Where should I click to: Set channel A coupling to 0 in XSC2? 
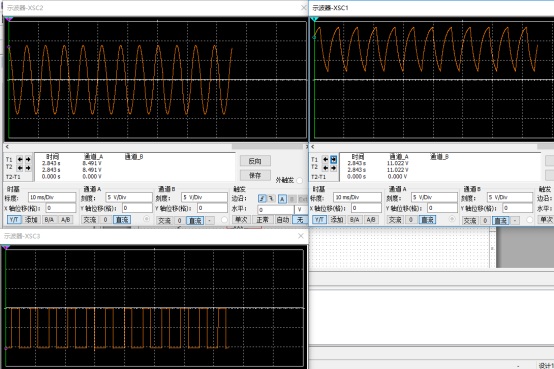coord(105,219)
